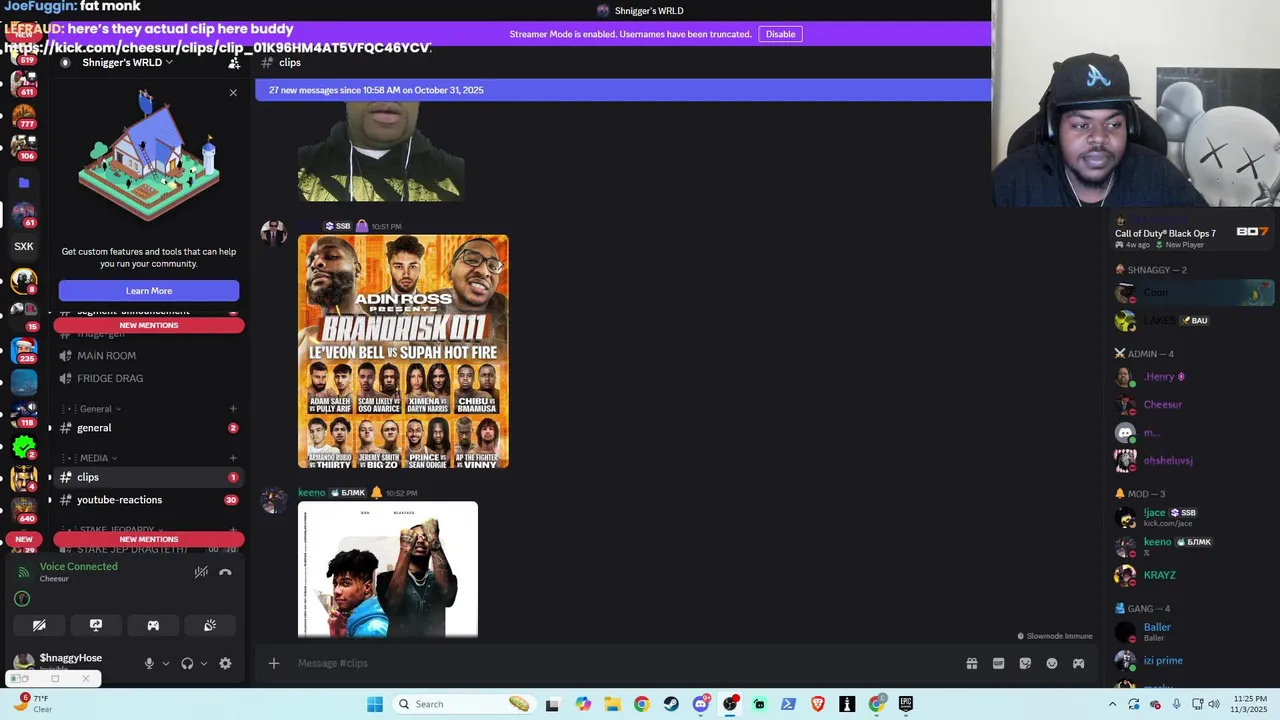Viewport: 1280px width, 720px height.
Task: Launch Epic Games from the taskbar
Action: (x=906, y=704)
